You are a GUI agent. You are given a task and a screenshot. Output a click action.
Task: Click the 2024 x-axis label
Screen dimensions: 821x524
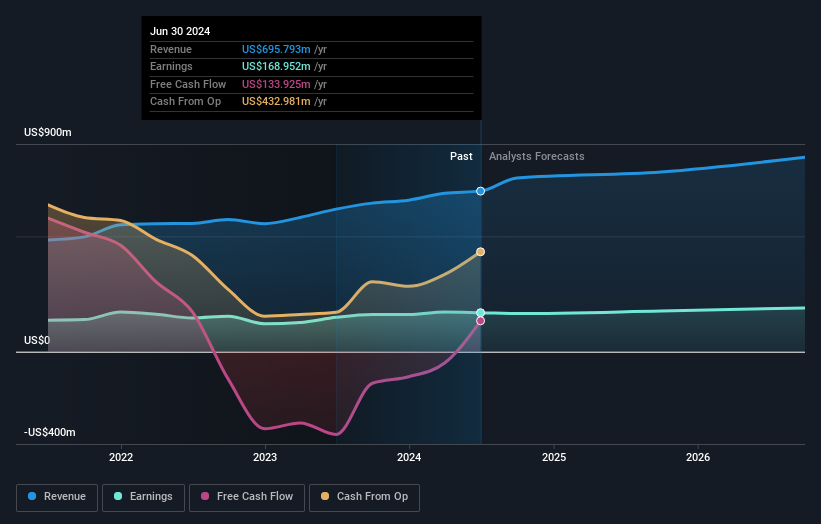click(x=409, y=457)
